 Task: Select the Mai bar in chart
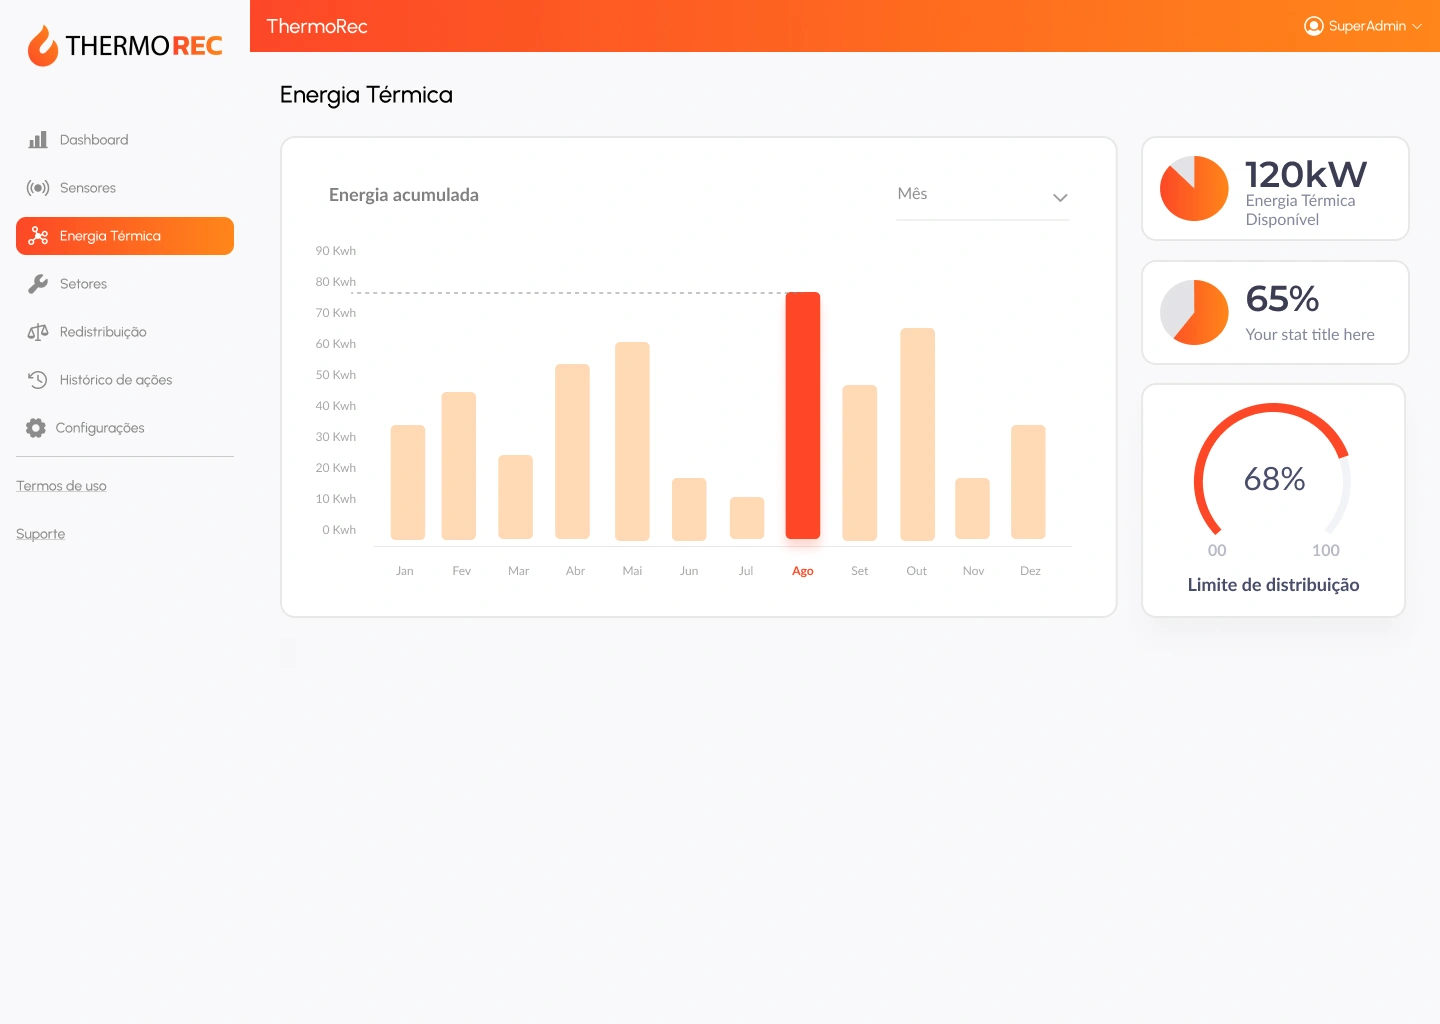[x=632, y=441]
